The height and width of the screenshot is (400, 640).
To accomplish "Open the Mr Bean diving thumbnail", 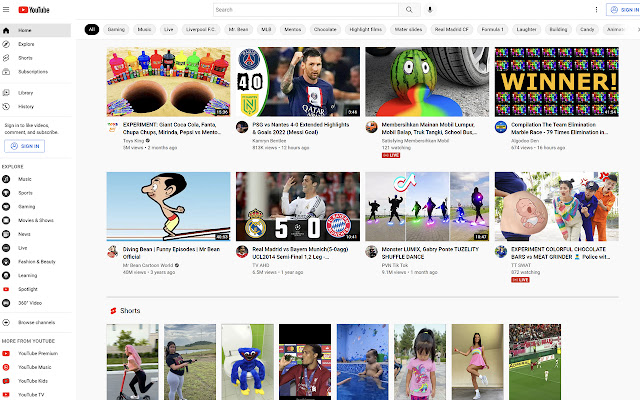I will click(169, 206).
